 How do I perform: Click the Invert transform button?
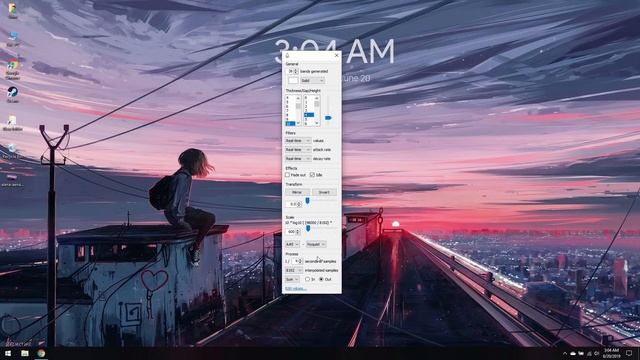[324, 192]
